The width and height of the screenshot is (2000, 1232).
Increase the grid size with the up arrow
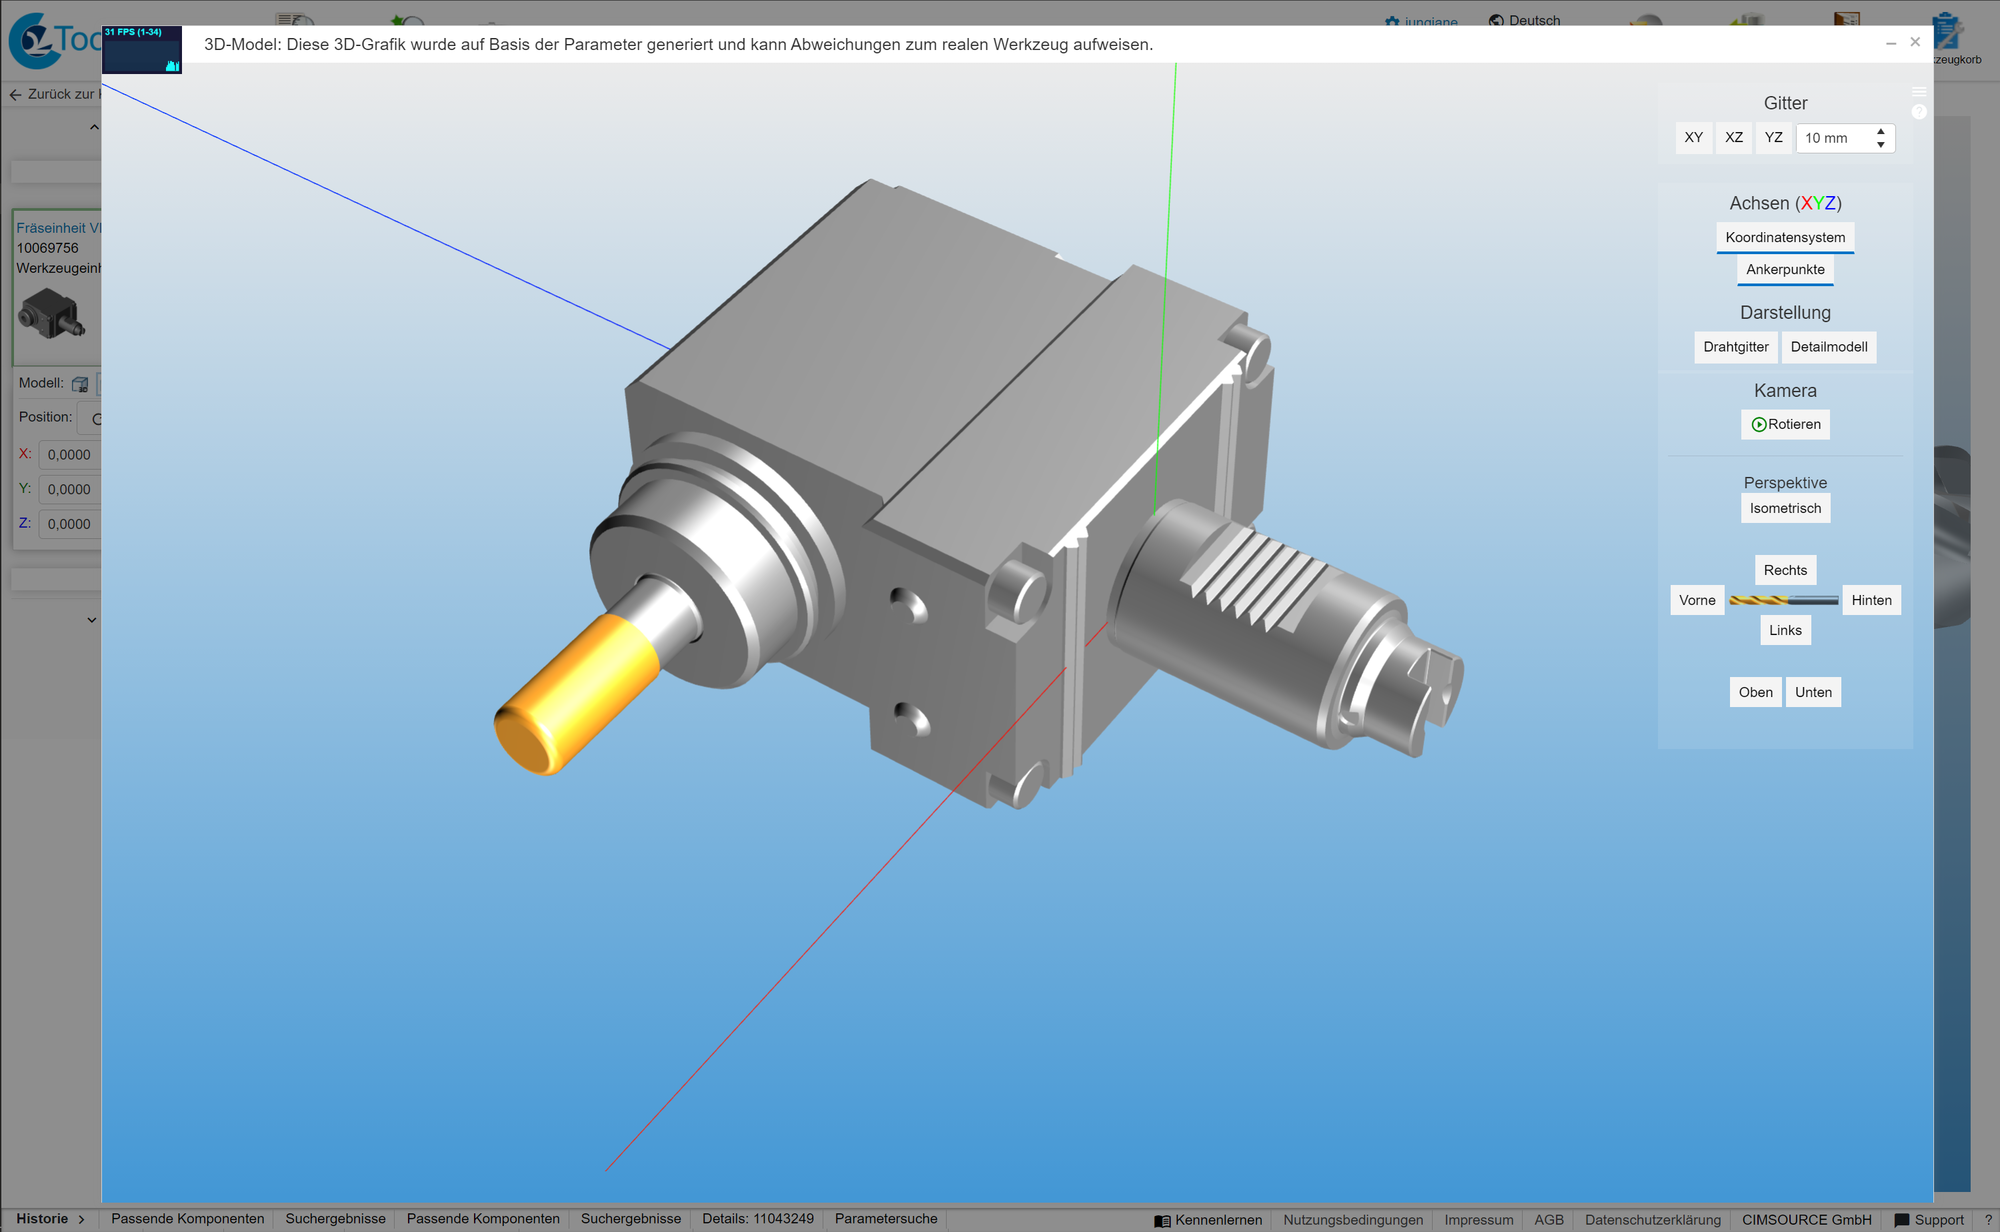click(x=1881, y=131)
